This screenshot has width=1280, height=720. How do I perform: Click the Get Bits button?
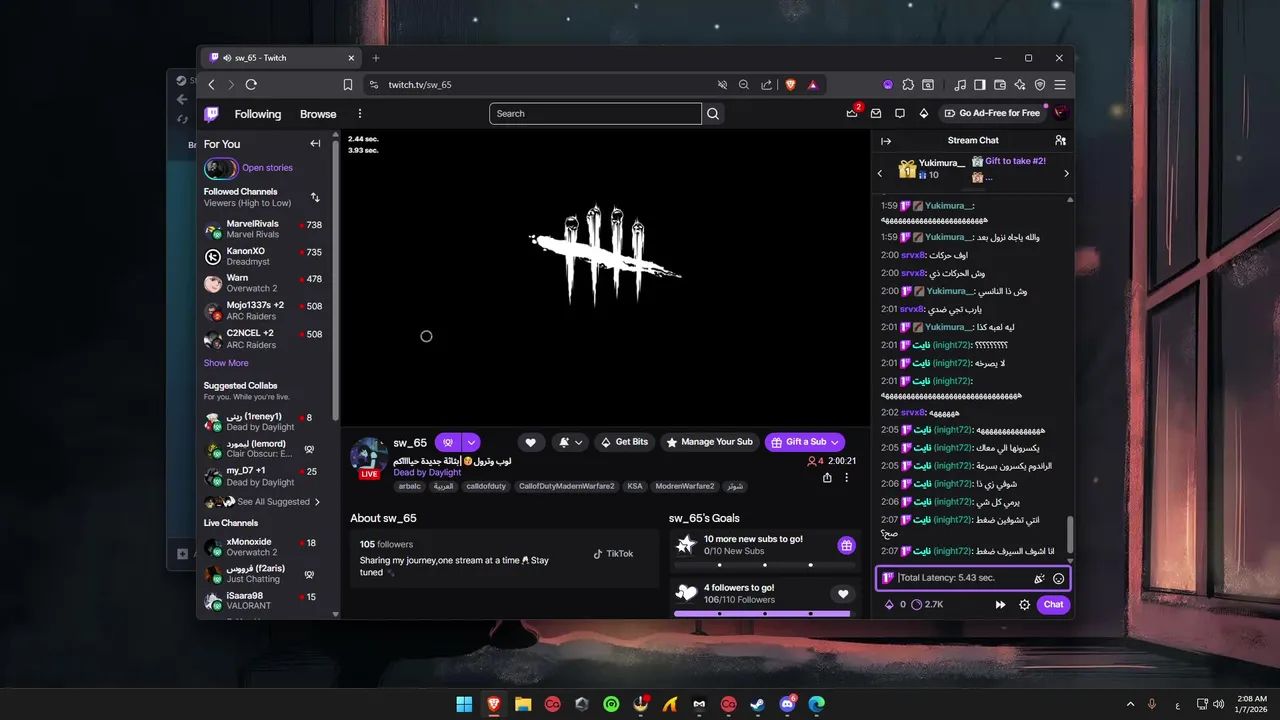[x=625, y=442]
